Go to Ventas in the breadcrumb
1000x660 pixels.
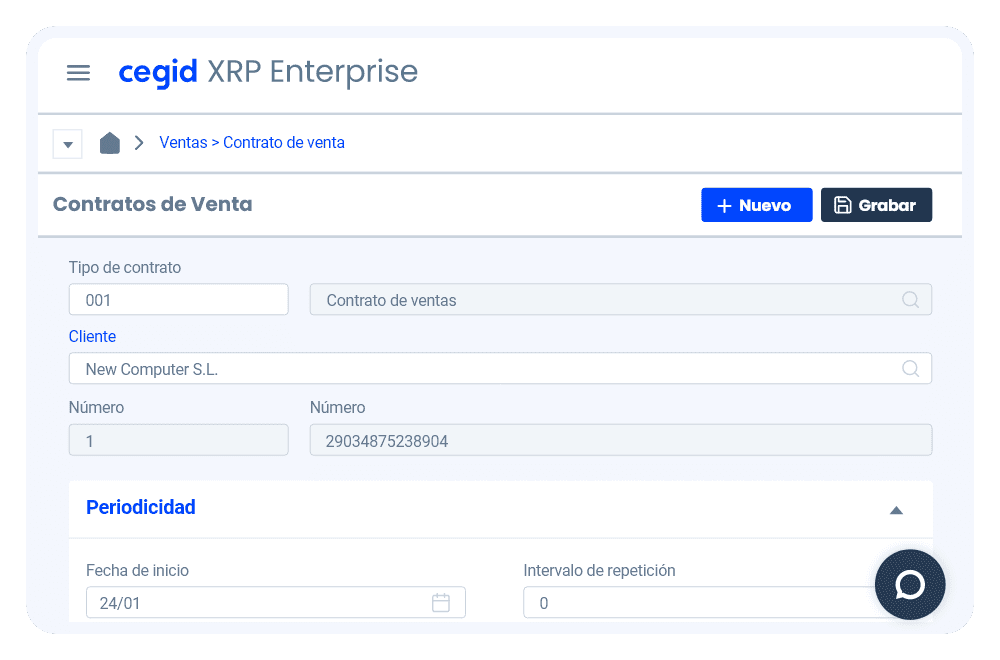click(x=183, y=143)
